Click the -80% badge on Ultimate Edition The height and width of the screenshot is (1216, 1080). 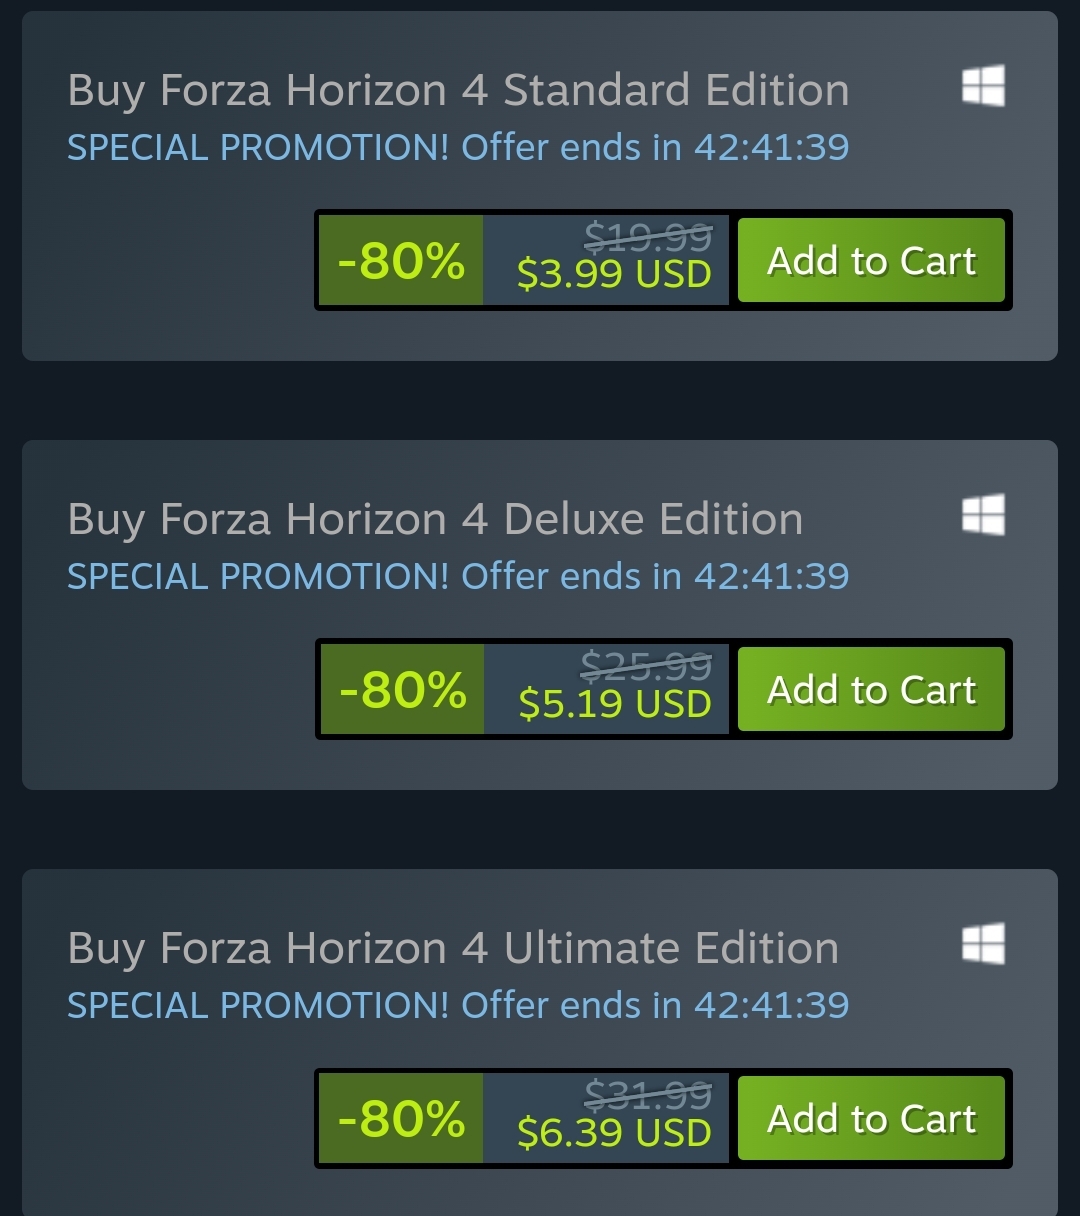click(x=401, y=1119)
